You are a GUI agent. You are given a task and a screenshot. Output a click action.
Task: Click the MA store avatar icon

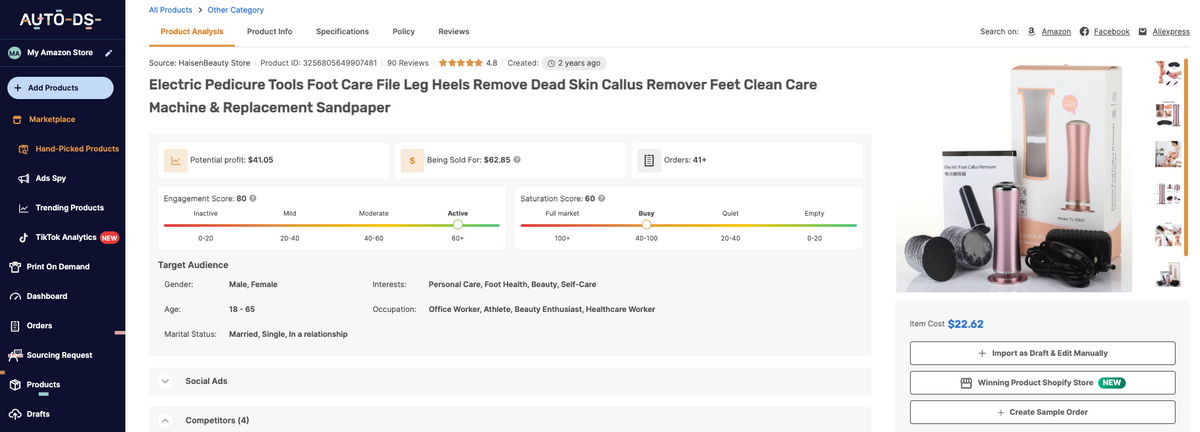14,53
